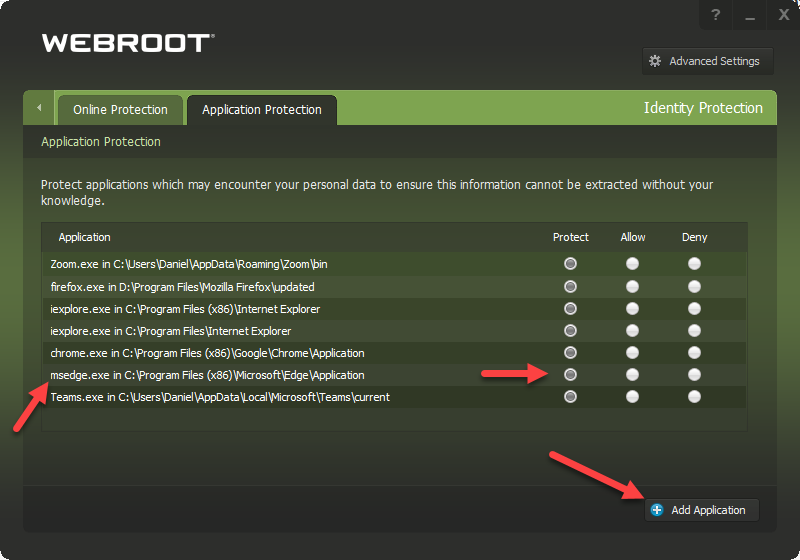This screenshot has height=560, width=800.
Task: Set Teams.exe to Deny
Action: pyautogui.click(x=694, y=397)
